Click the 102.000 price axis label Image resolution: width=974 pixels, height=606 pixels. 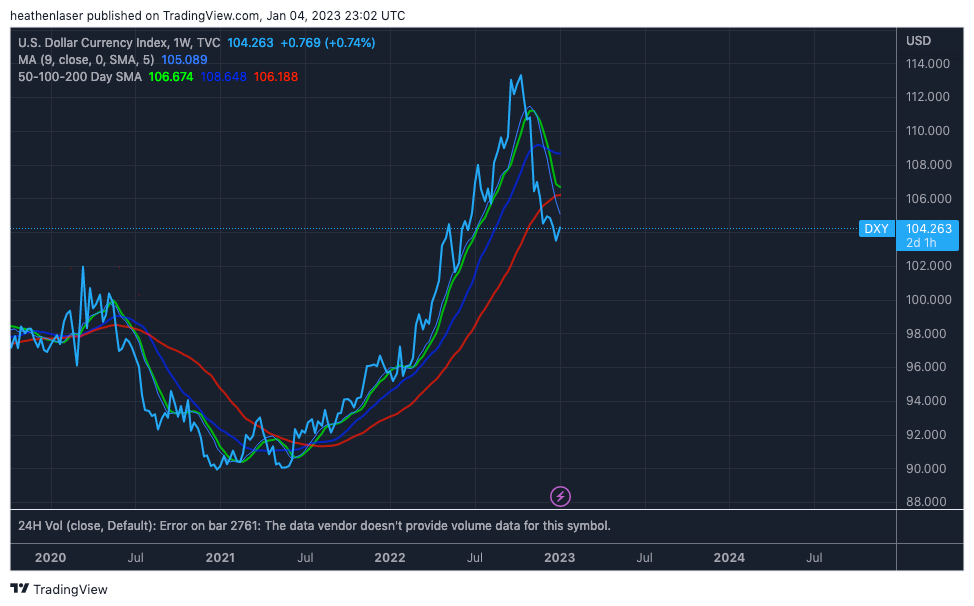pyautogui.click(x=928, y=266)
